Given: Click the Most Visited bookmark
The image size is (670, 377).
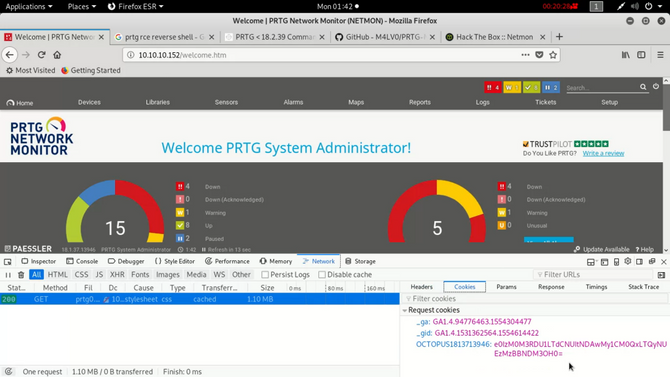Looking at the screenshot, I should [x=30, y=70].
